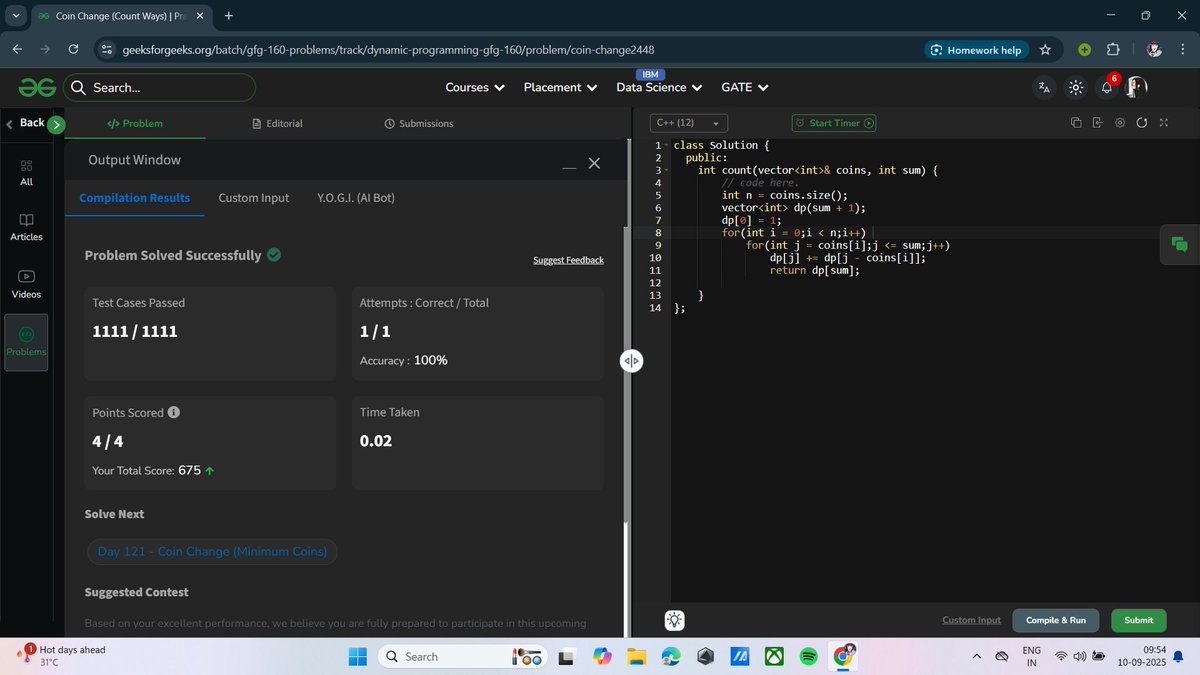Close the Output Window with X

click(594, 163)
